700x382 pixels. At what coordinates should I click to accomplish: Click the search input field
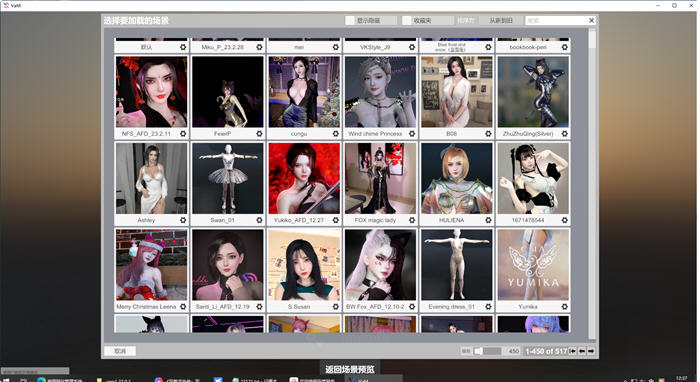click(x=556, y=21)
